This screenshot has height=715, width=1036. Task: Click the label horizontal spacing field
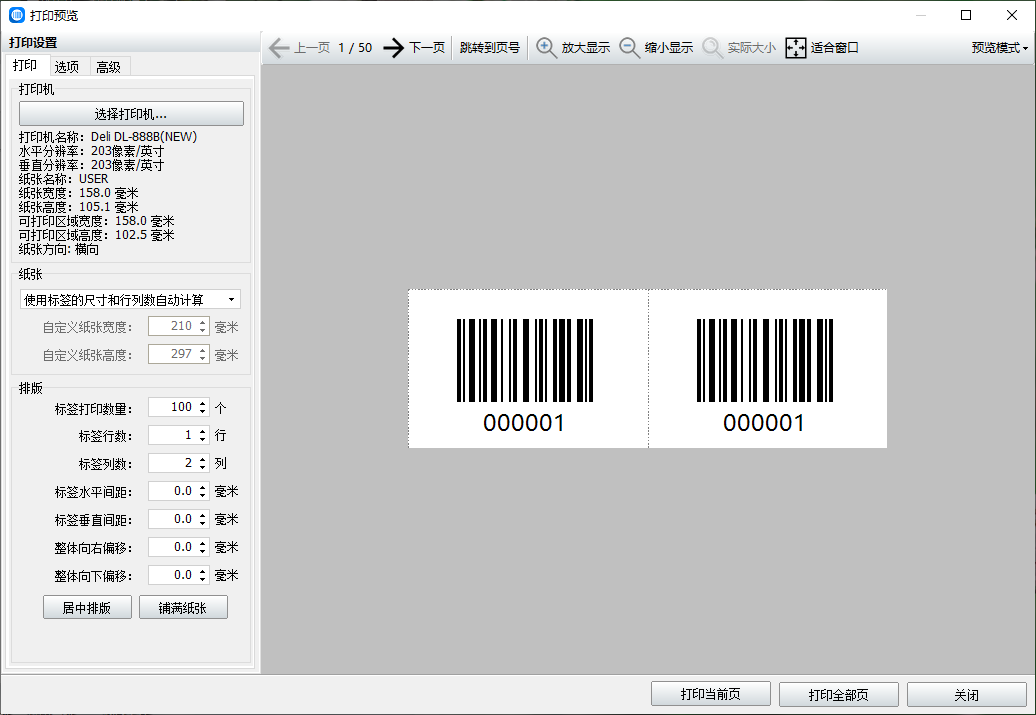click(172, 491)
